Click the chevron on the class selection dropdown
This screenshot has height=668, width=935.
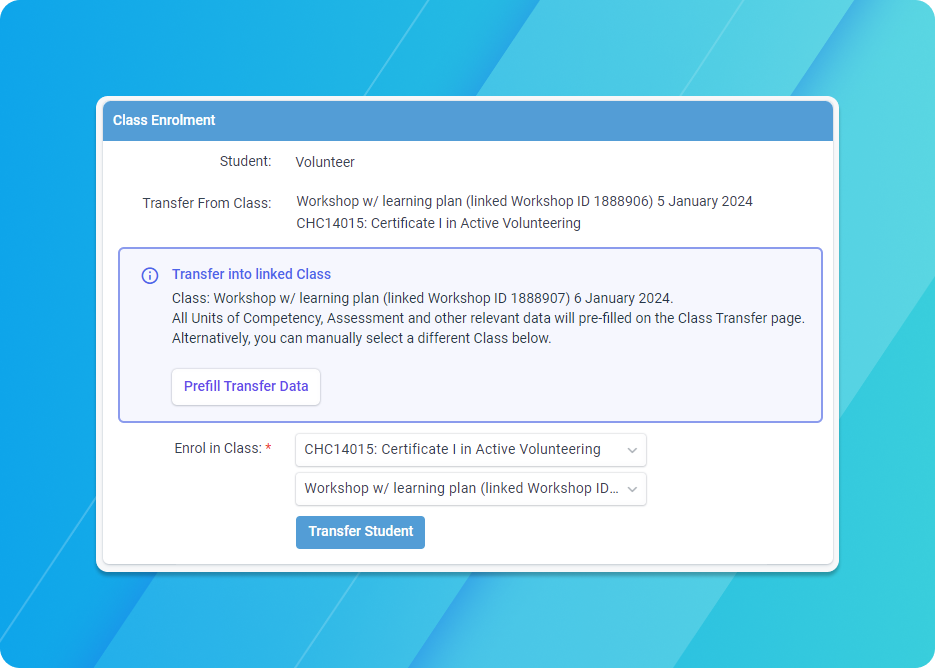pos(632,489)
